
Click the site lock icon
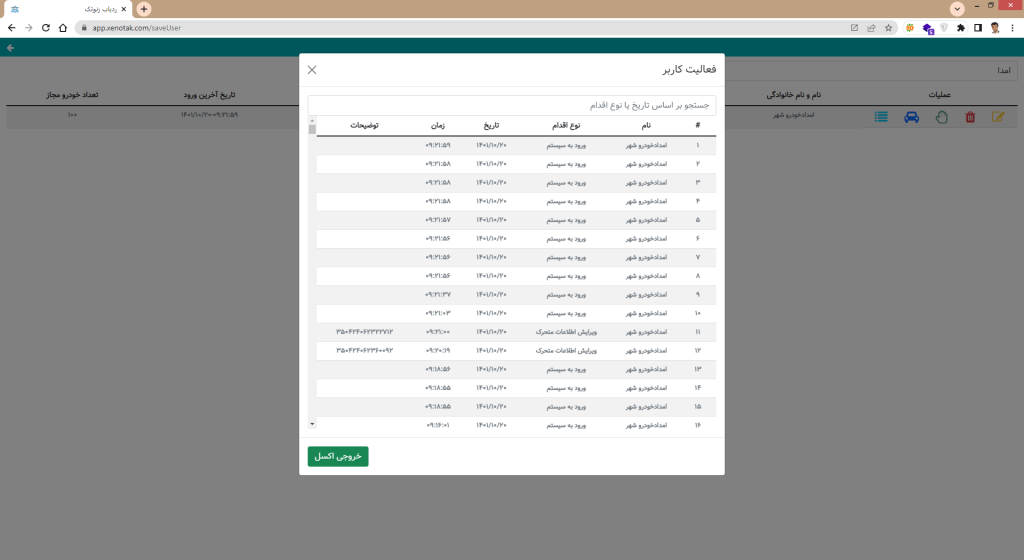pyautogui.click(x=84, y=27)
